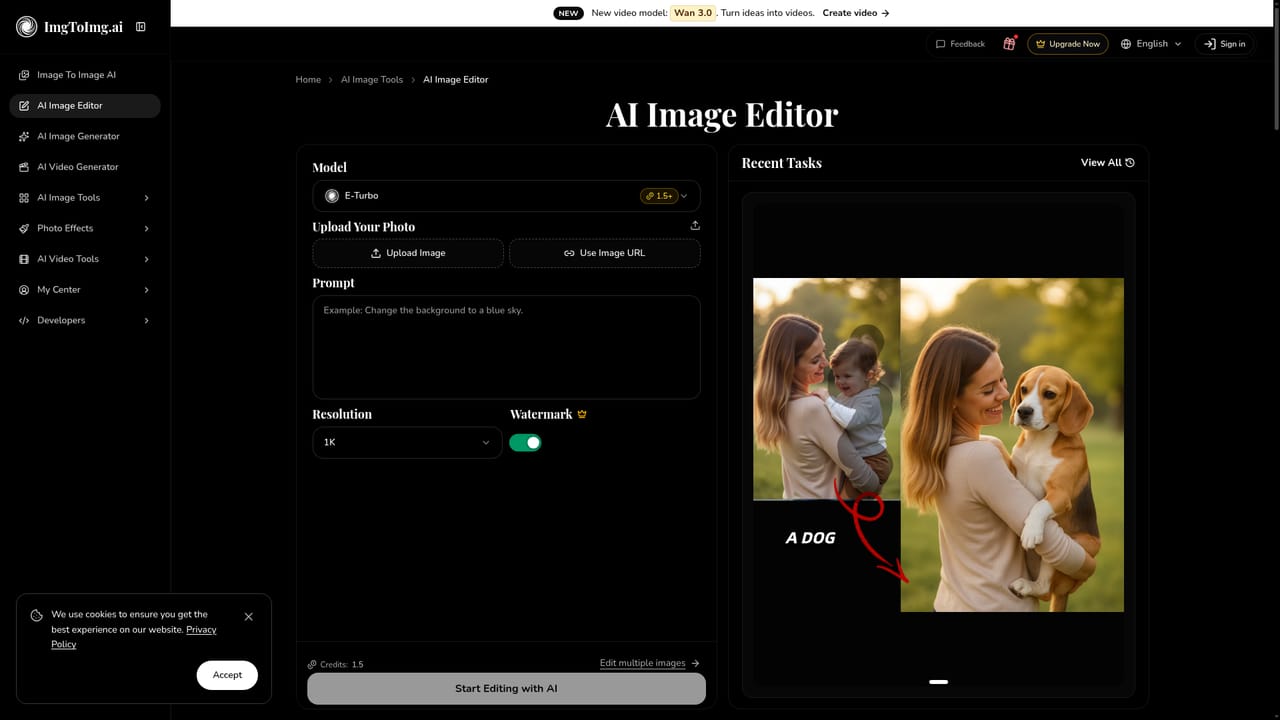Viewport: 1280px width, 720px height.
Task: Click the E-Turbo model logo icon
Action: (332, 196)
